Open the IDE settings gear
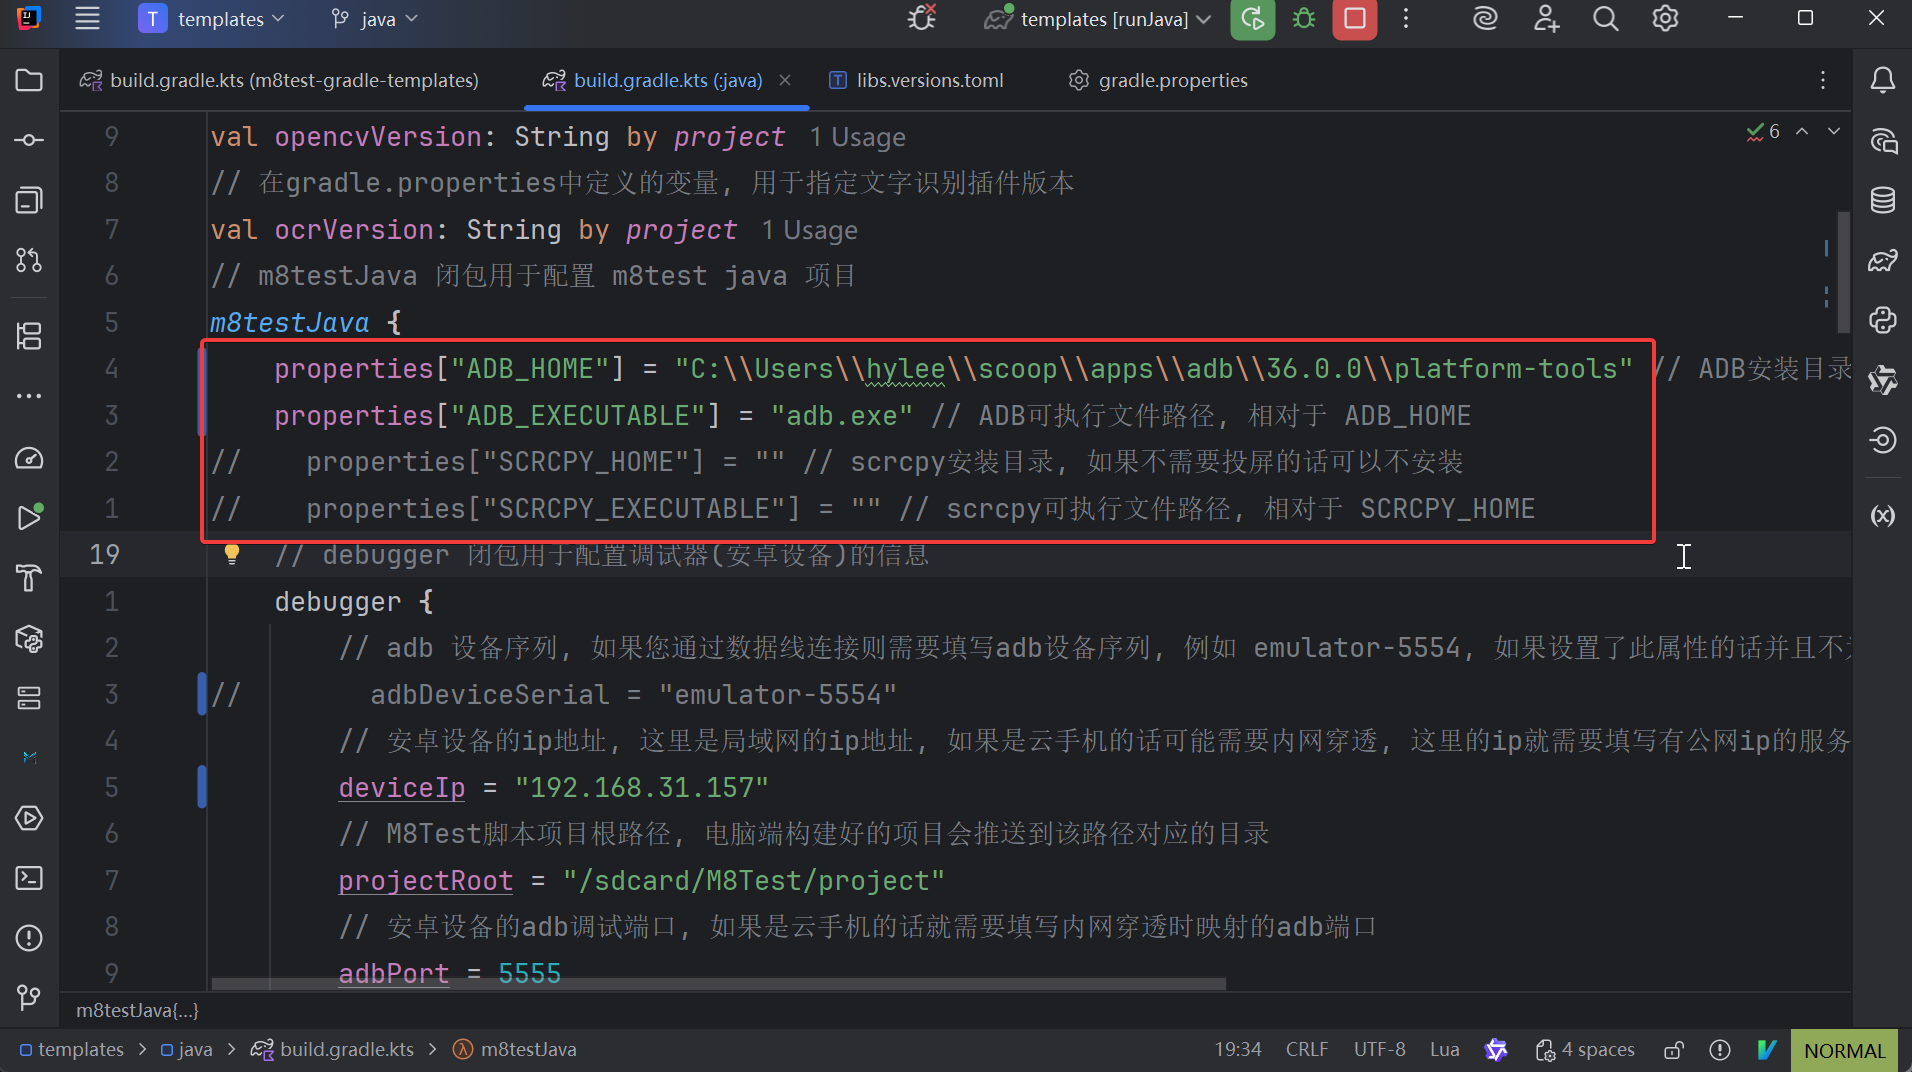This screenshot has width=1912, height=1072. pos(1665,19)
